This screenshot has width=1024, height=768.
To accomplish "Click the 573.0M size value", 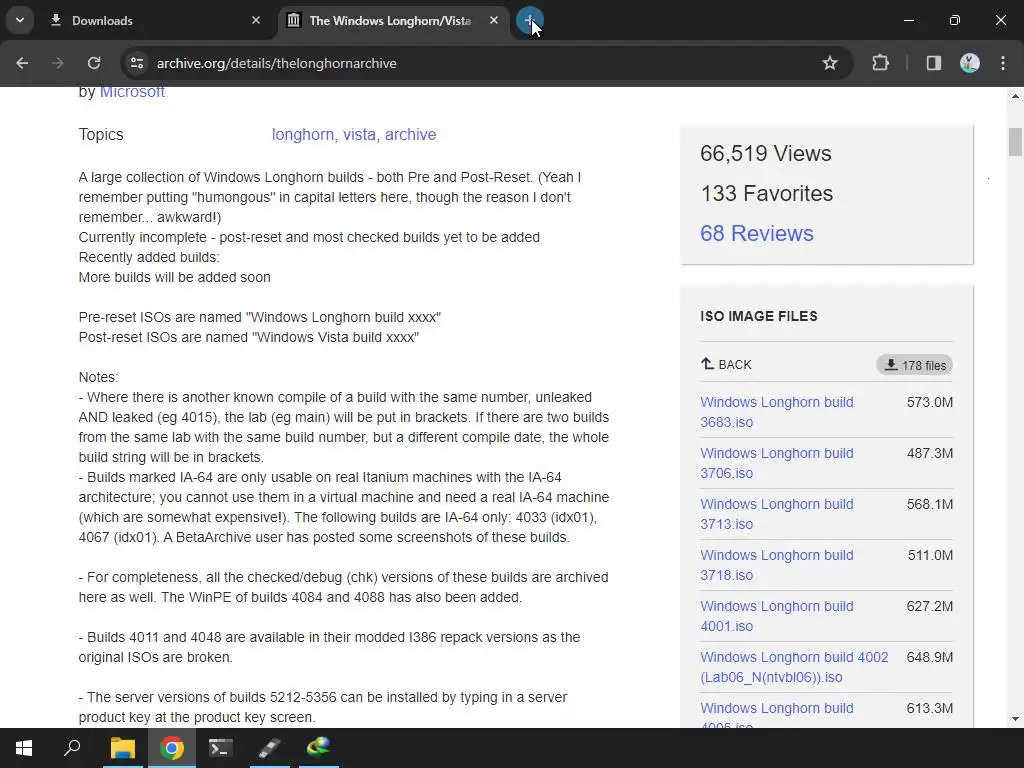I will (929, 402).
